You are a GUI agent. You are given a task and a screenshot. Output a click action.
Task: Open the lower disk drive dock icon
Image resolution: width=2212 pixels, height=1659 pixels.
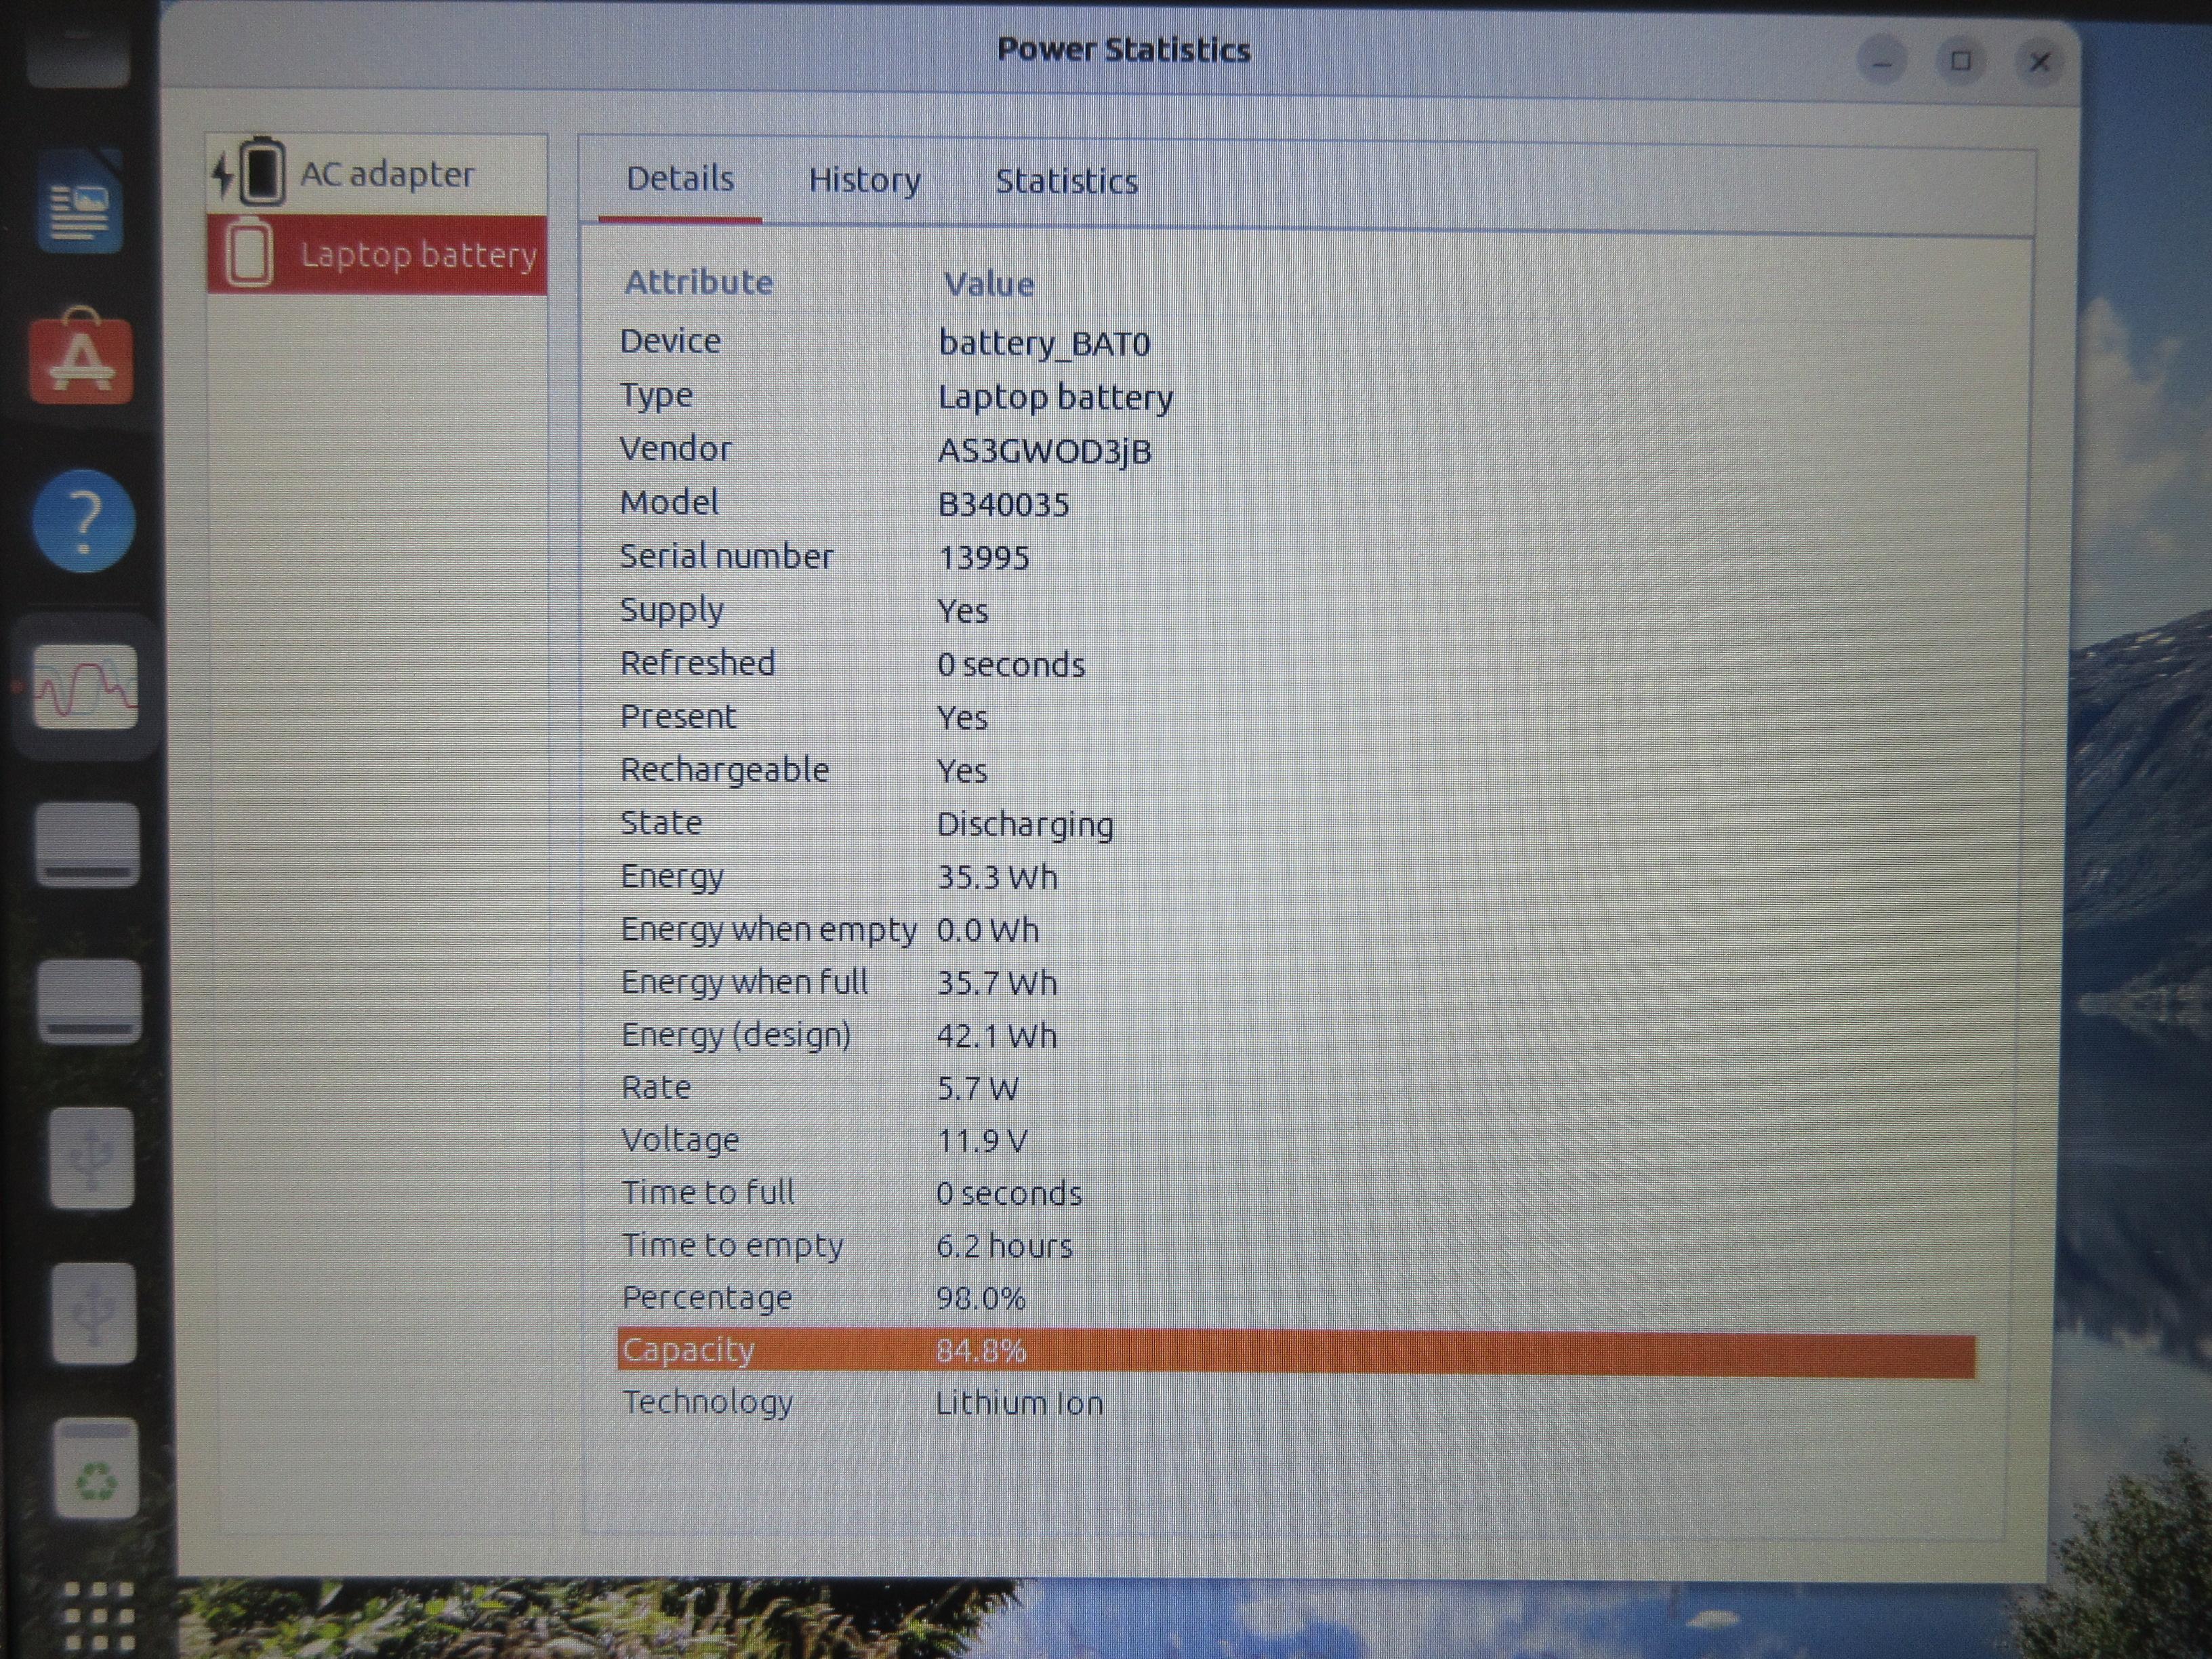[x=89, y=1002]
